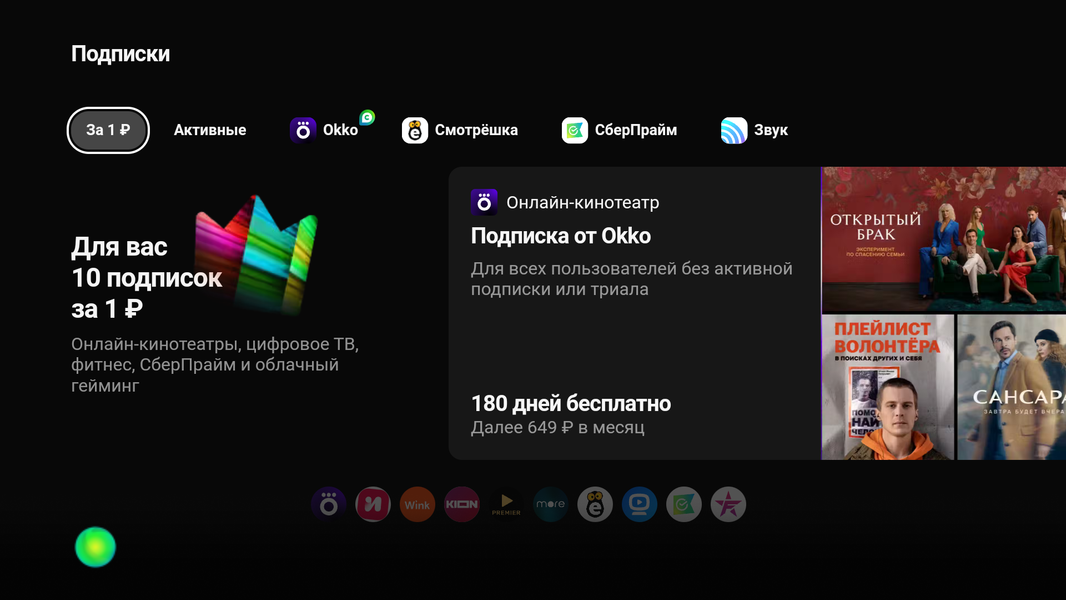Select the PREMIER icon

click(x=506, y=504)
